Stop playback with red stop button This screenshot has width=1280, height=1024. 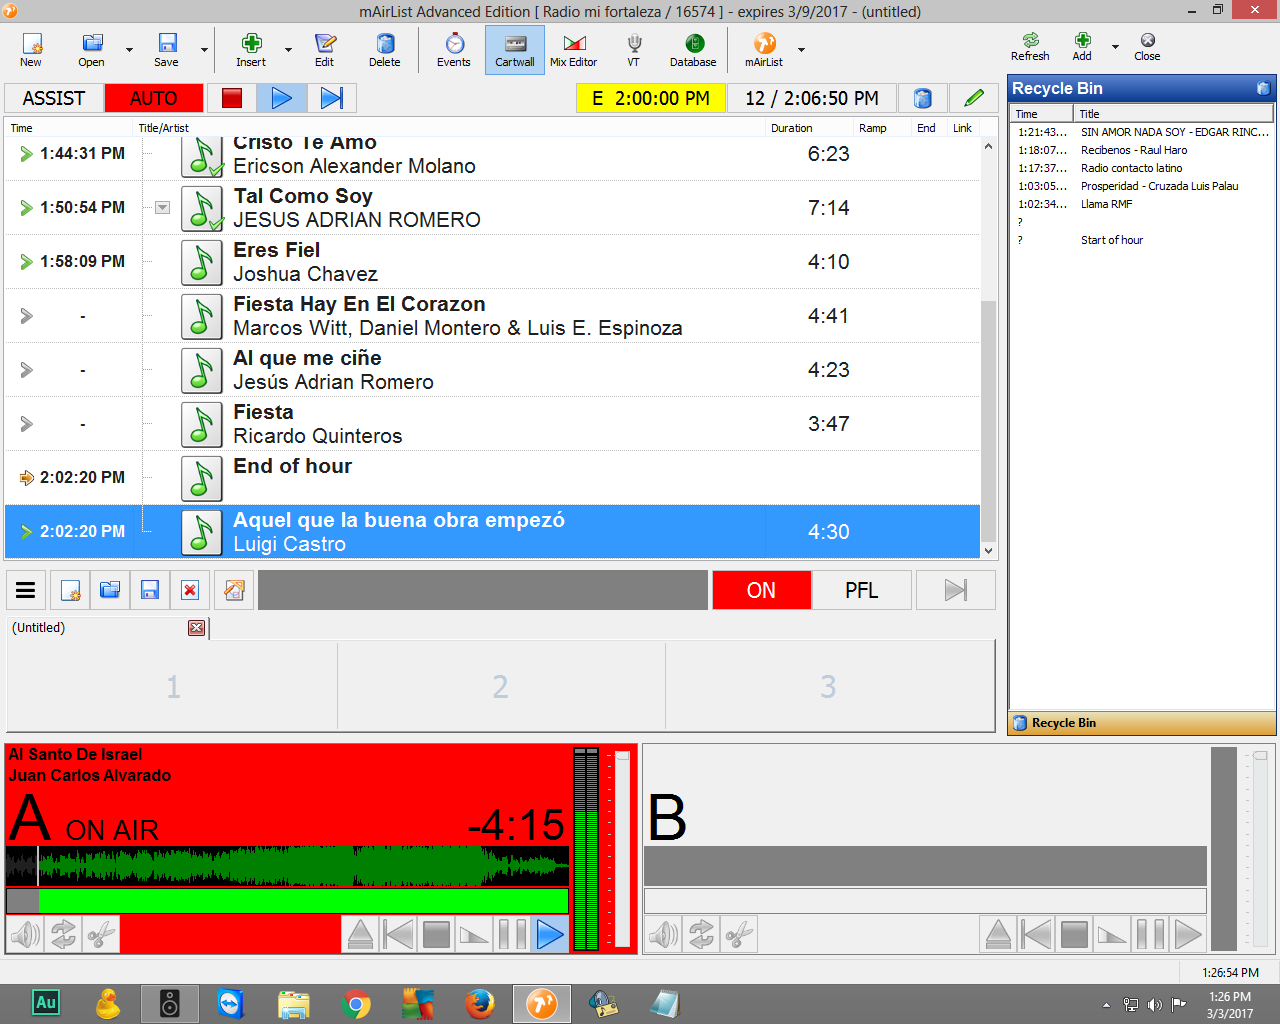(232, 98)
